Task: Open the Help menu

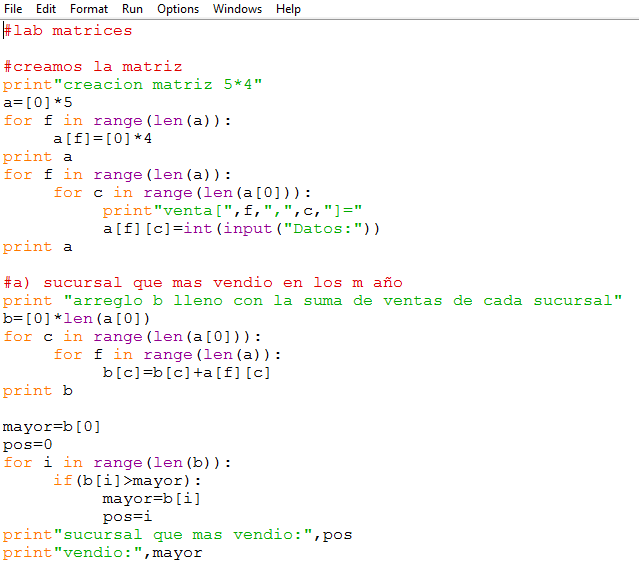Action: [x=288, y=9]
